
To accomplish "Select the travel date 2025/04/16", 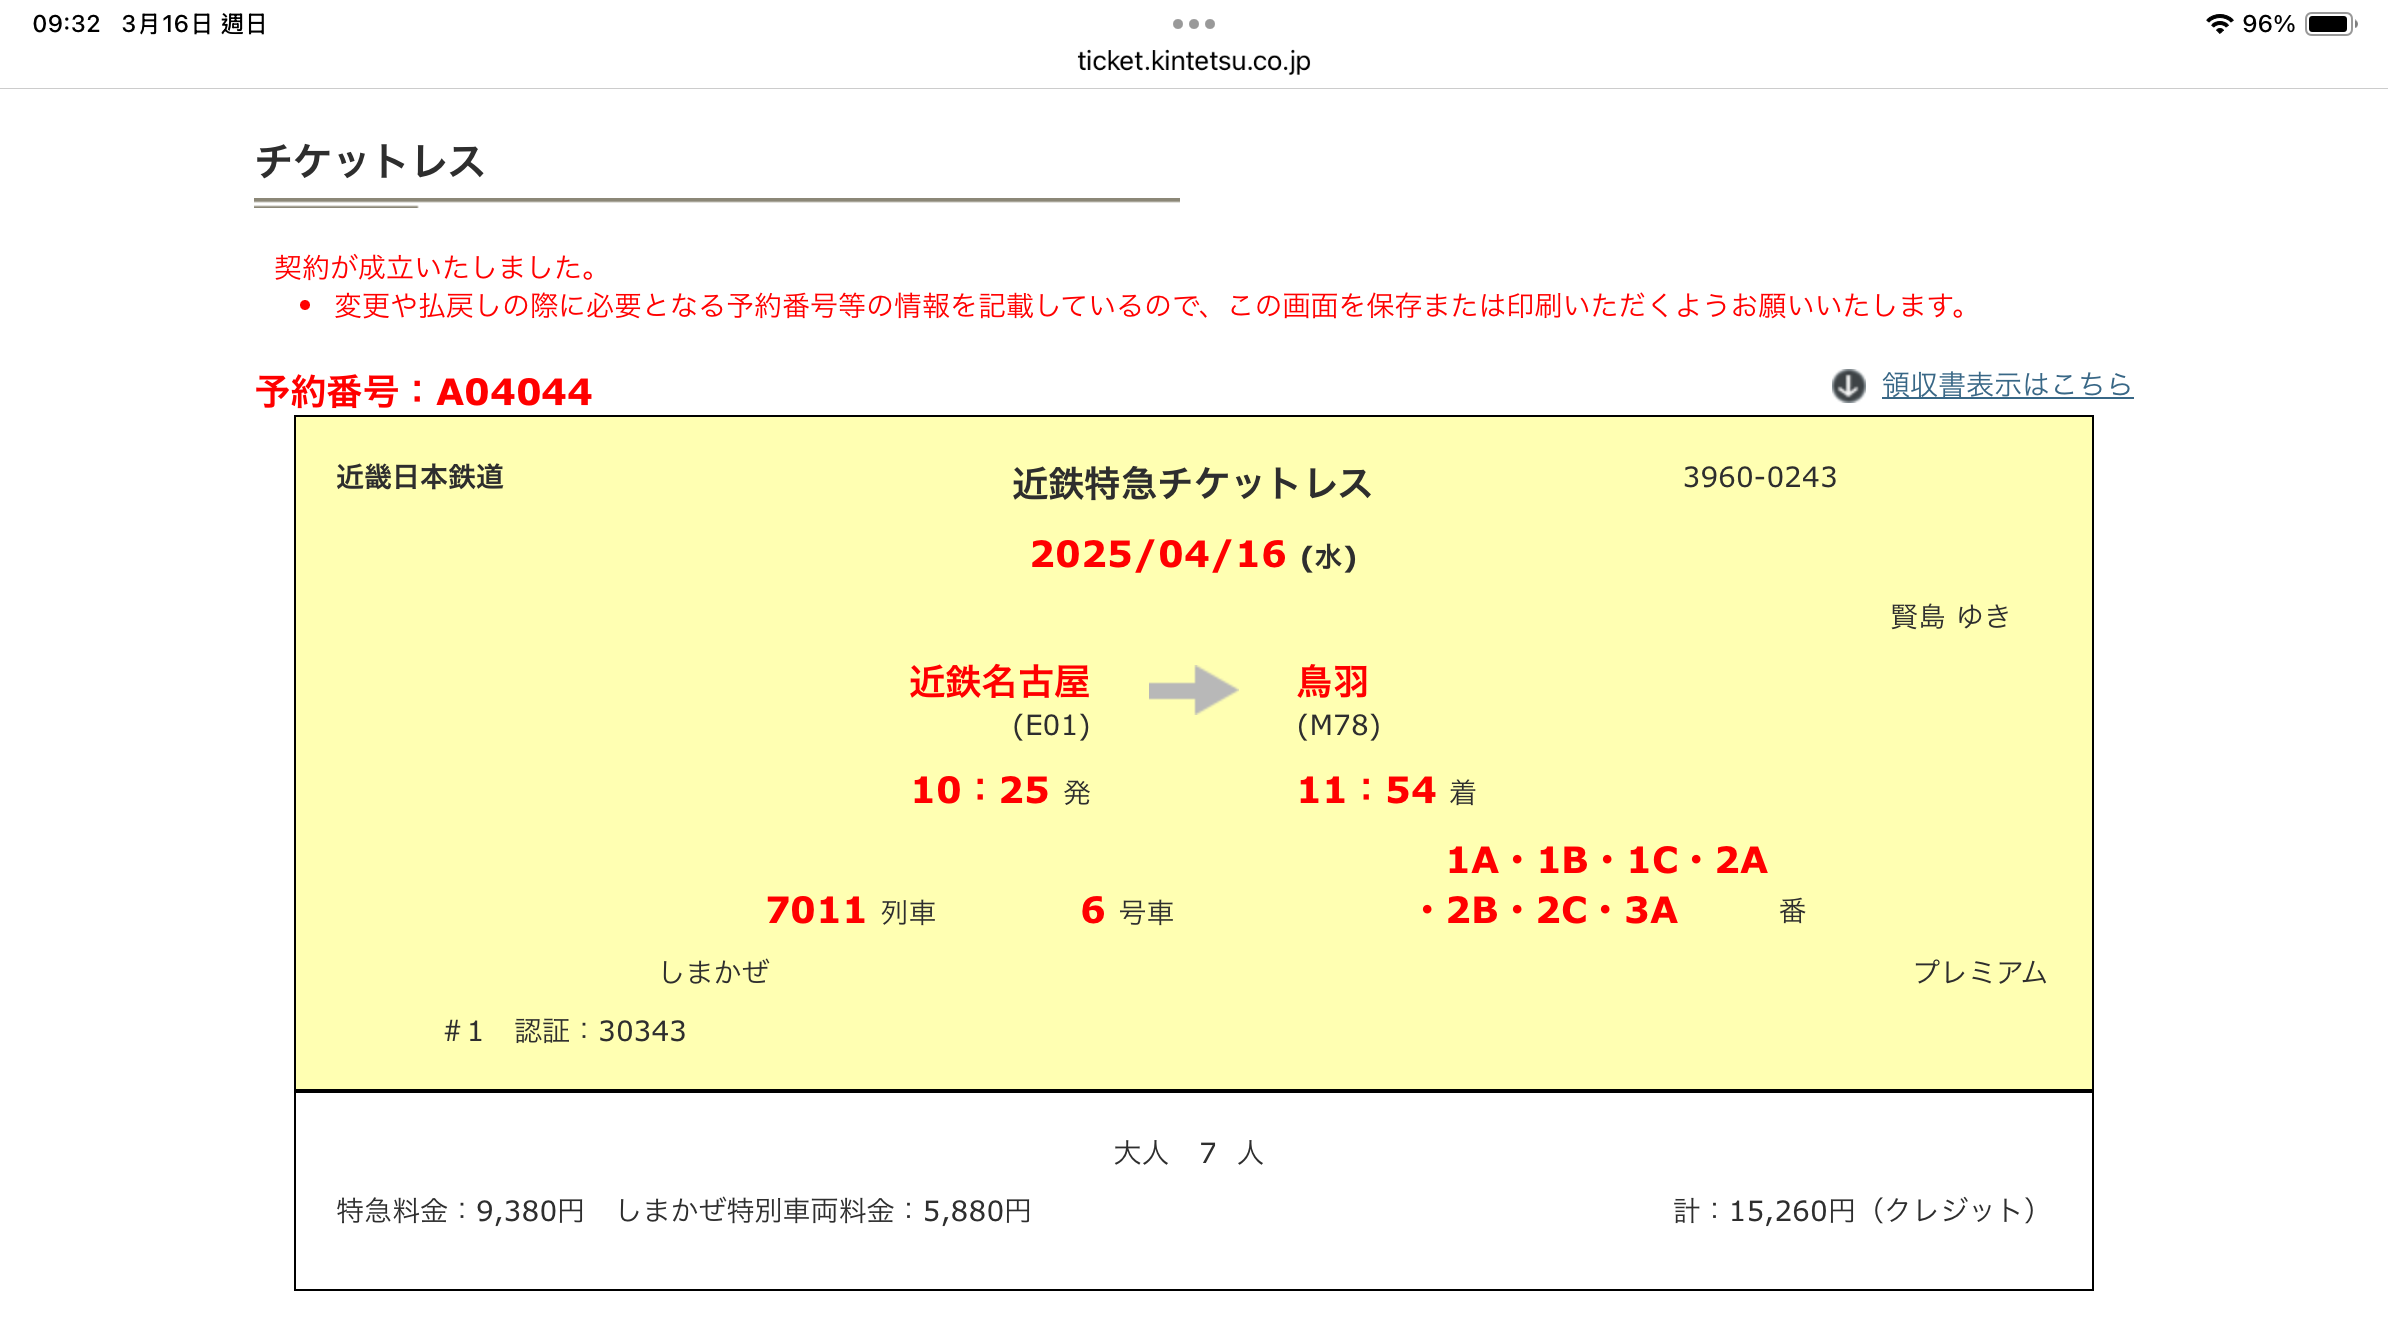I will pyautogui.click(x=1158, y=555).
